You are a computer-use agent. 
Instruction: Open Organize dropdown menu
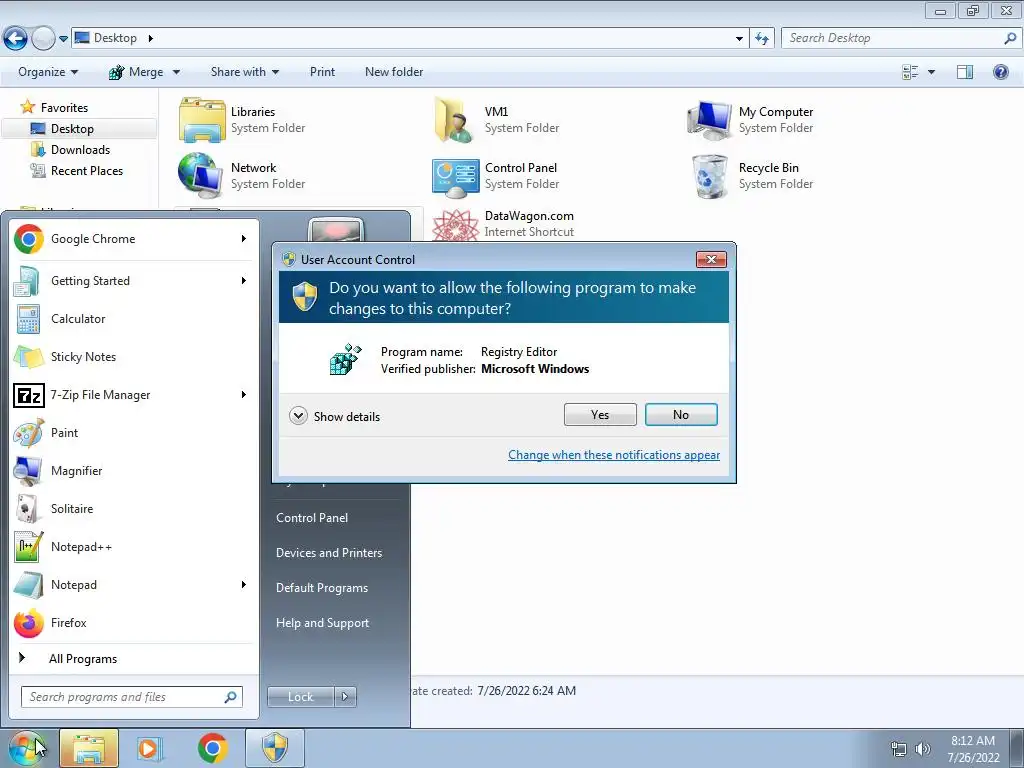click(x=48, y=72)
